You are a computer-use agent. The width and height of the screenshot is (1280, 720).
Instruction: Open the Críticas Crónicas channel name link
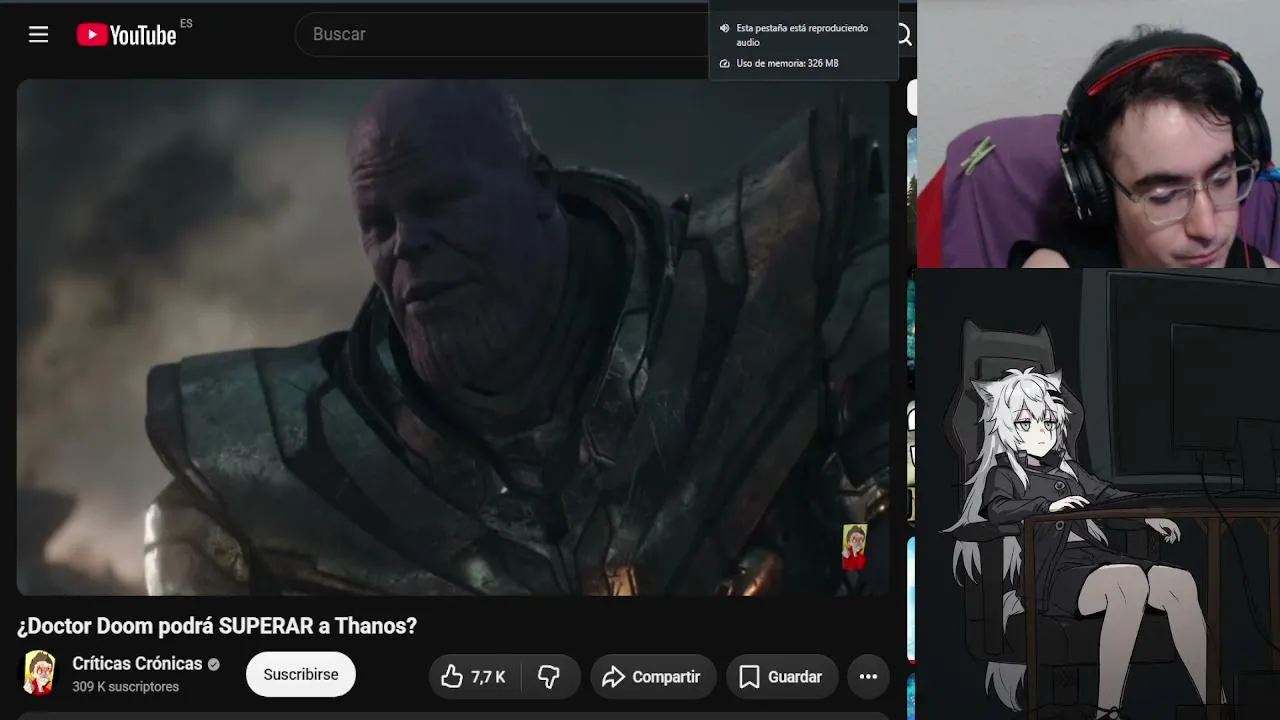coord(137,664)
